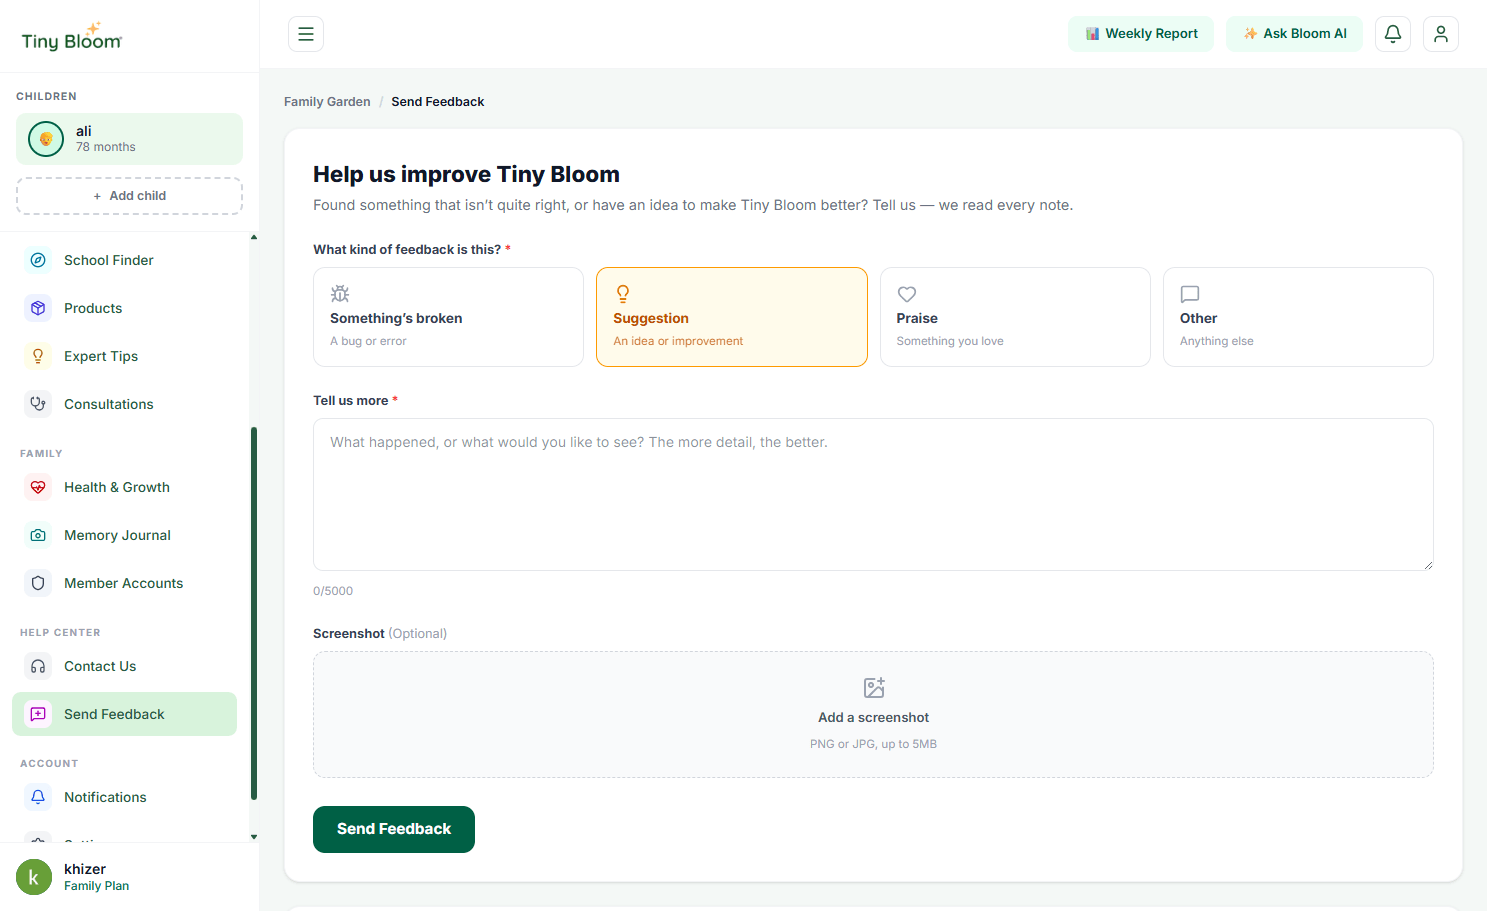
Task: Open Expert Tips section
Action: pyautogui.click(x=125, y=356)
